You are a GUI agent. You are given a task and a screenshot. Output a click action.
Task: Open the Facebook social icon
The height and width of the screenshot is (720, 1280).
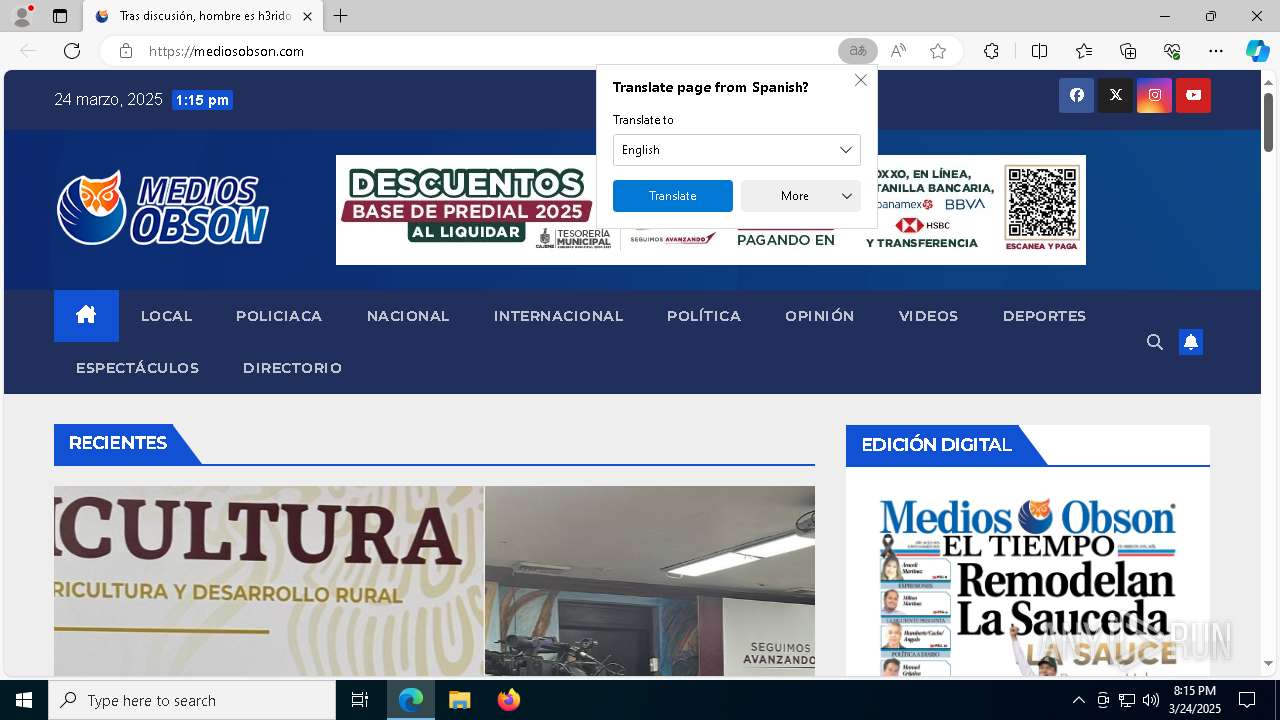[1076, 95]
